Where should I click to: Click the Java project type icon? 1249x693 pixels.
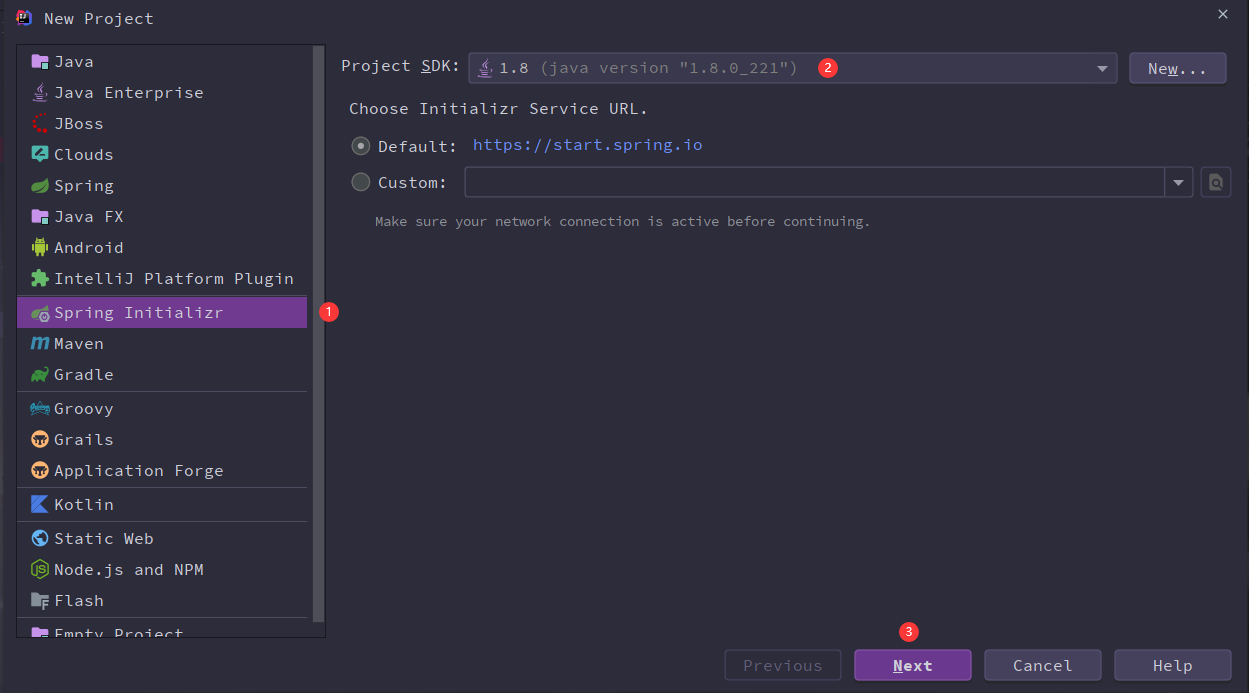pos(40,62)
